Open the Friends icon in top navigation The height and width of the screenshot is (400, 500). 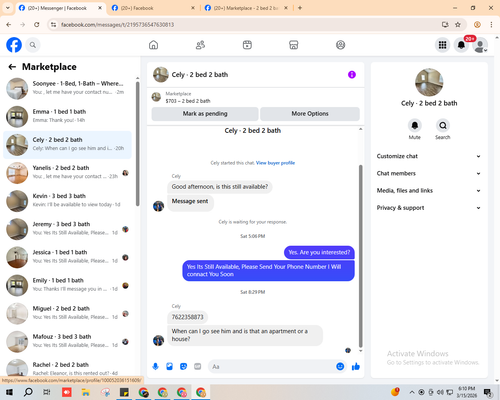200,45
